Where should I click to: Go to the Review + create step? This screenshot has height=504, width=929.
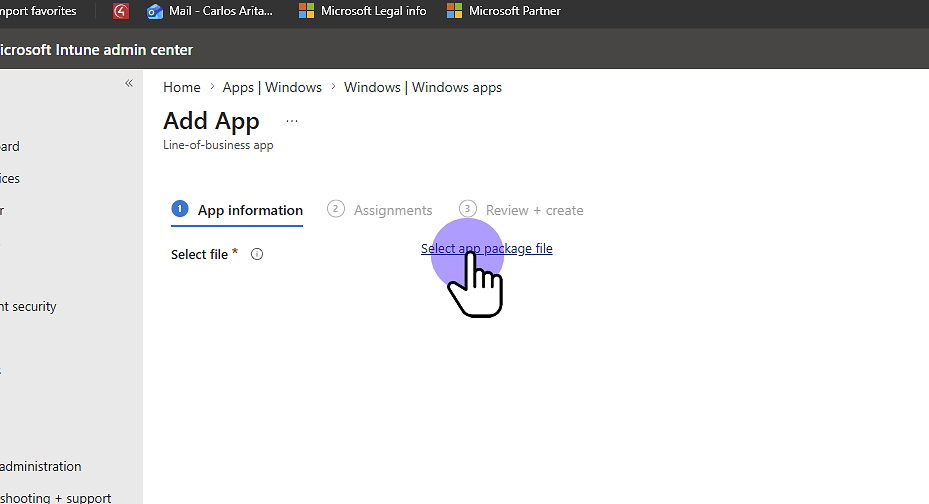521,210
